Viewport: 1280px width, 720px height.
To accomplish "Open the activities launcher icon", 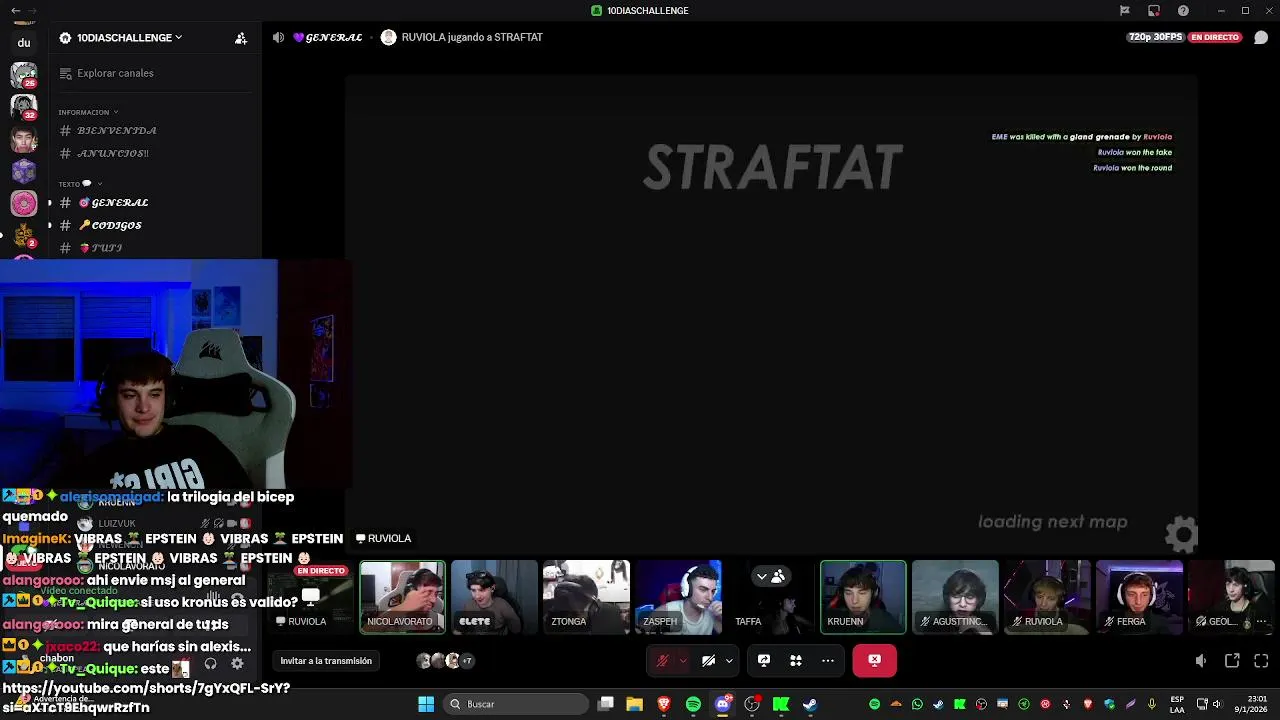I will pyautogui.click(x=796, y=661).
